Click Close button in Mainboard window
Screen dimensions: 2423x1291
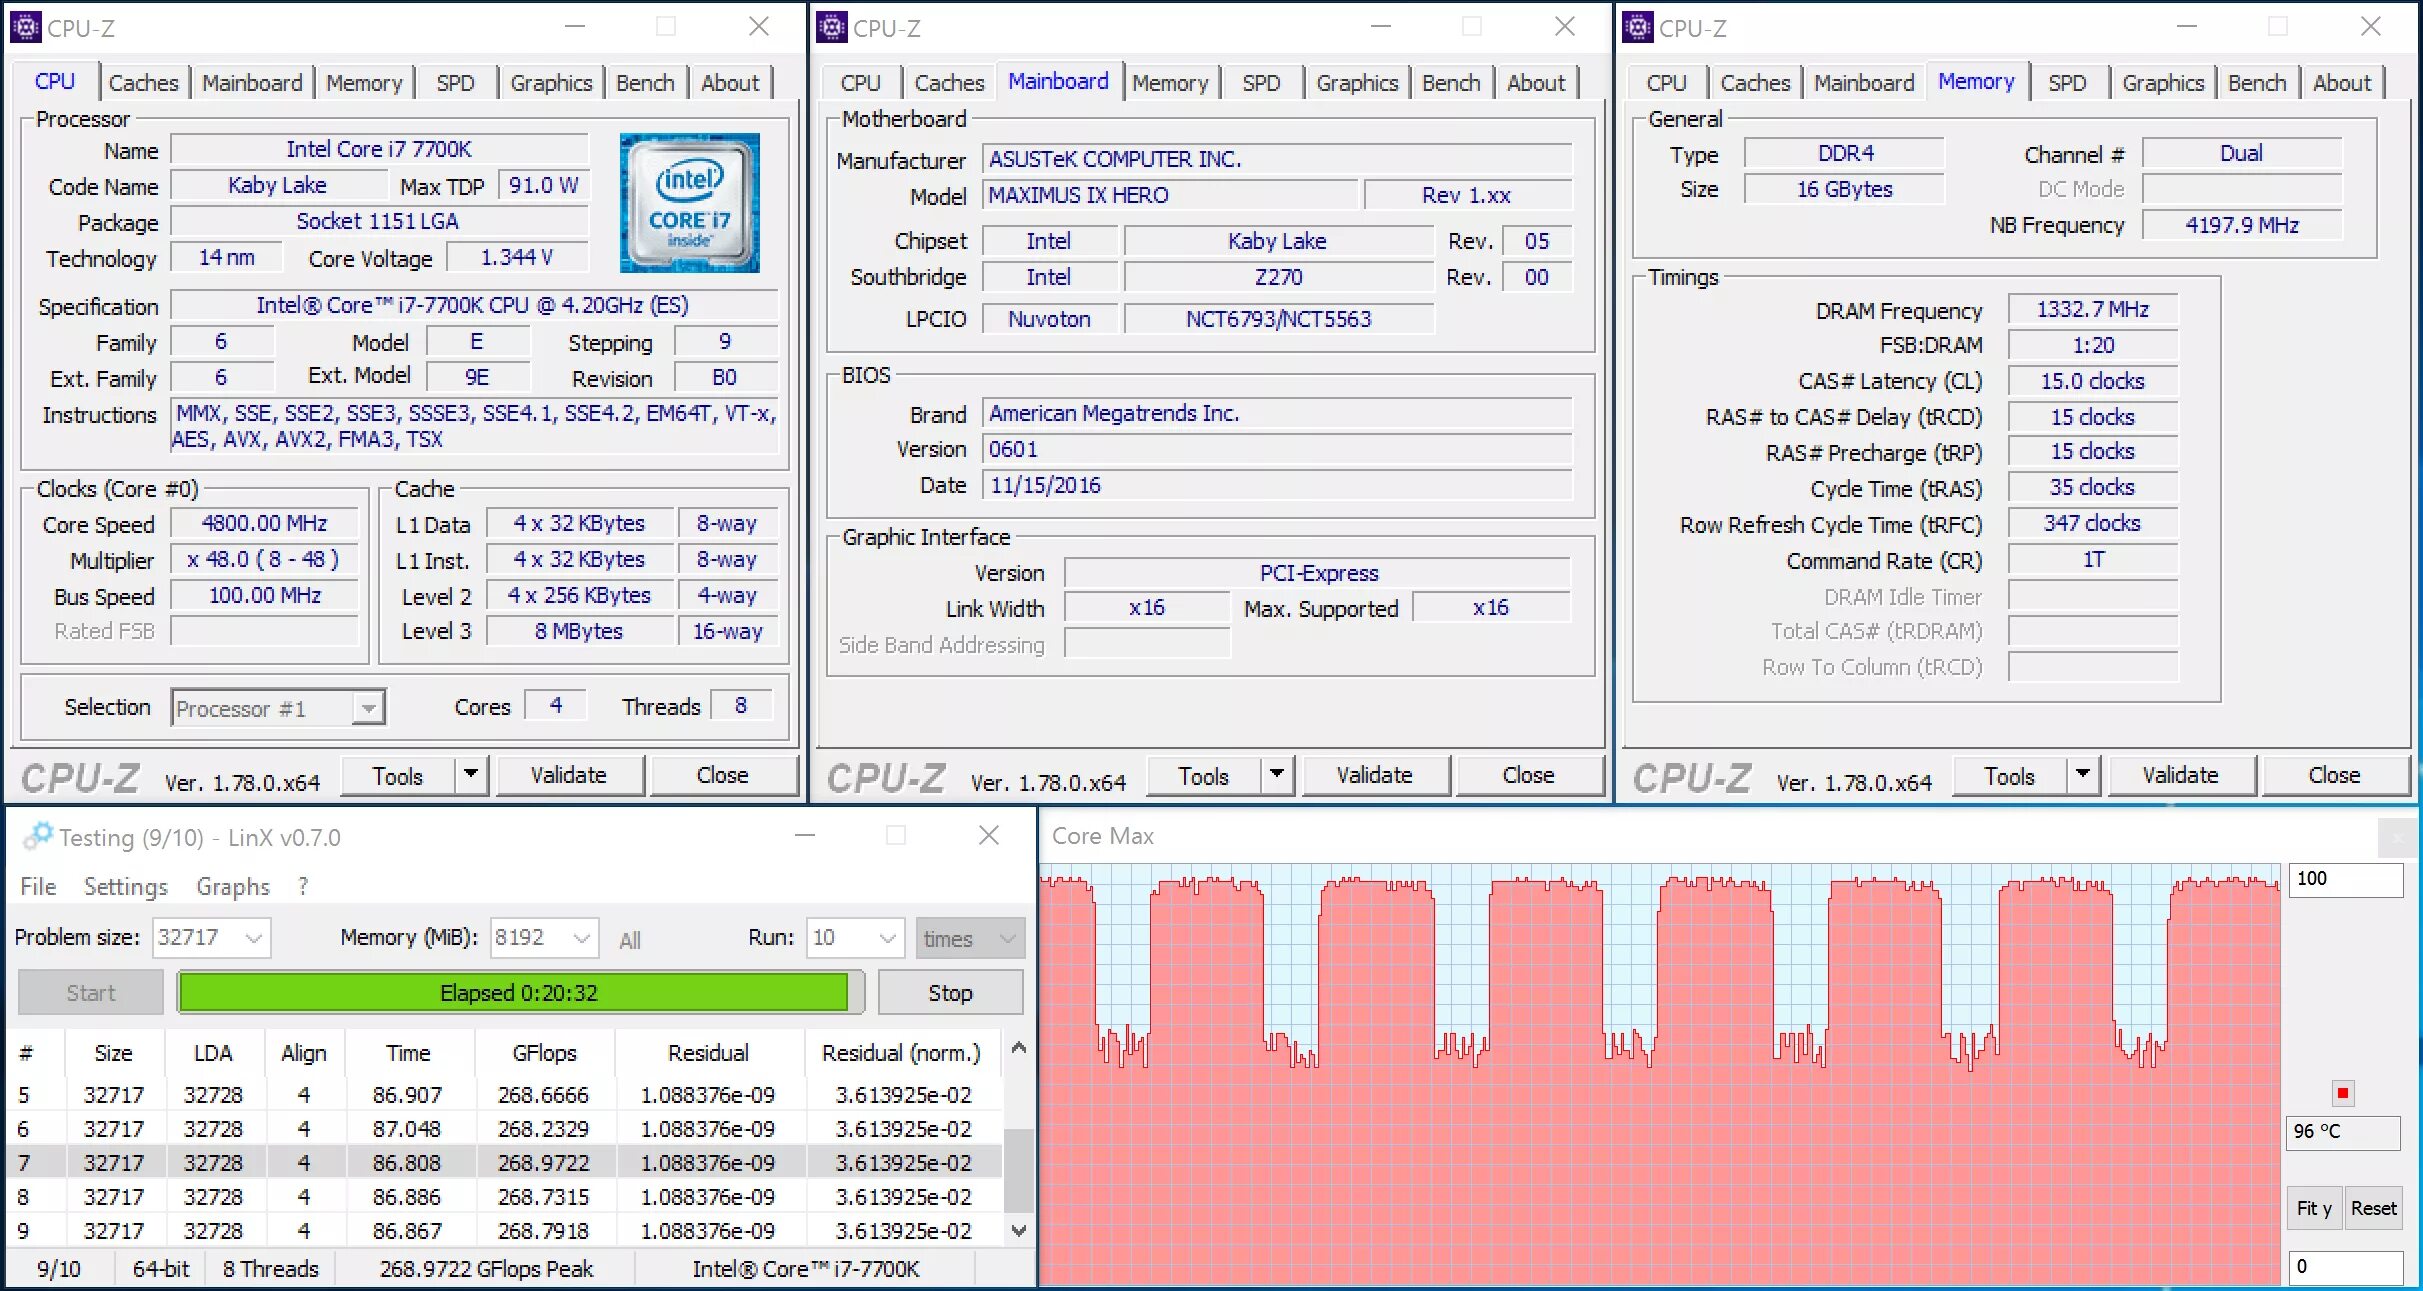click(x=1528, y=775)
